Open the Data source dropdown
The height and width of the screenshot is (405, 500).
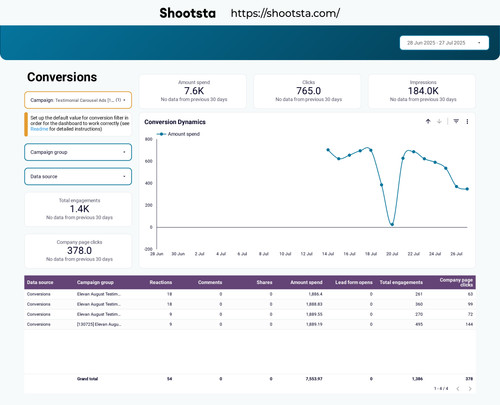(x=78, y=176)
